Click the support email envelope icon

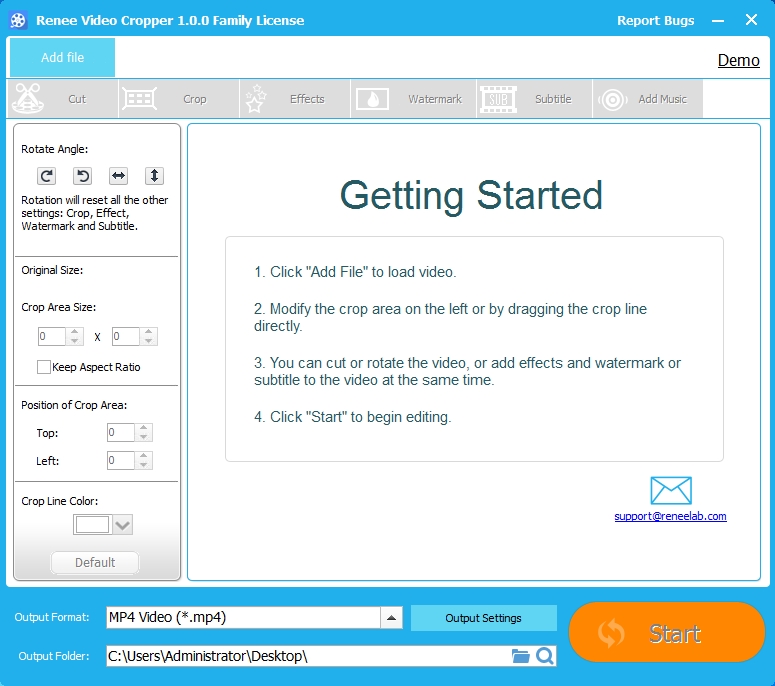(x=670, y=490)
